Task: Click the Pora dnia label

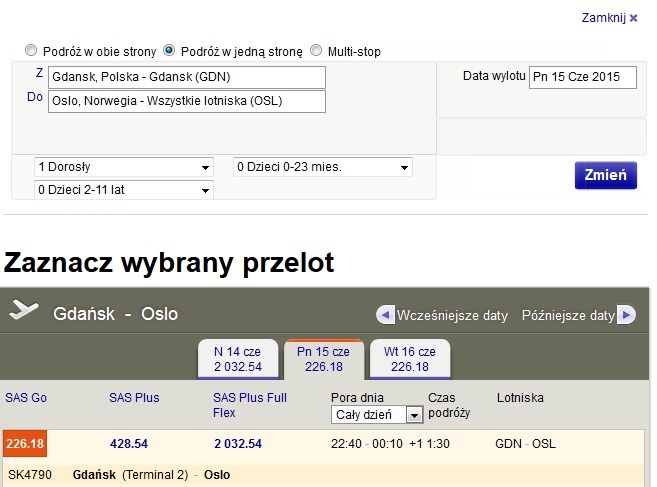Action: (357, 397)
